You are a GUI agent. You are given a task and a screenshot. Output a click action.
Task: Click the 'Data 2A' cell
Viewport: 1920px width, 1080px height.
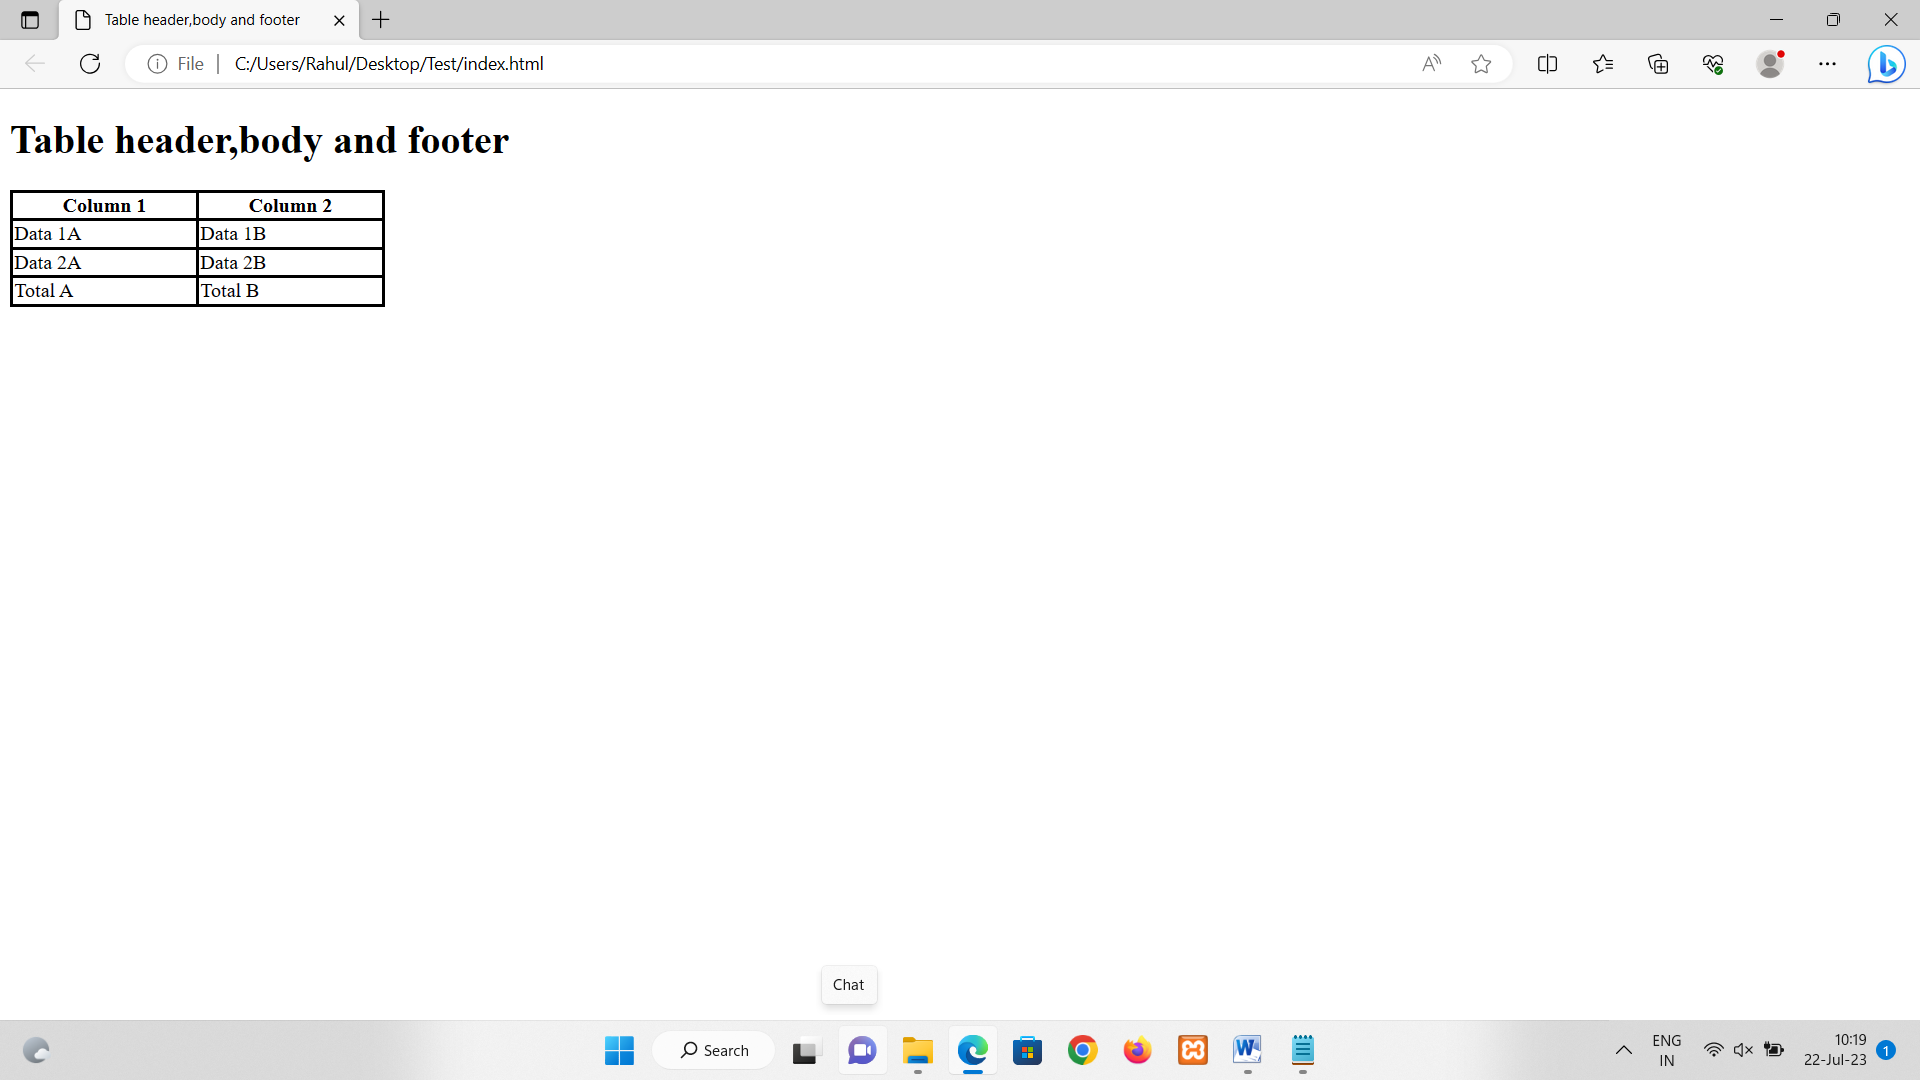[104, 263]
